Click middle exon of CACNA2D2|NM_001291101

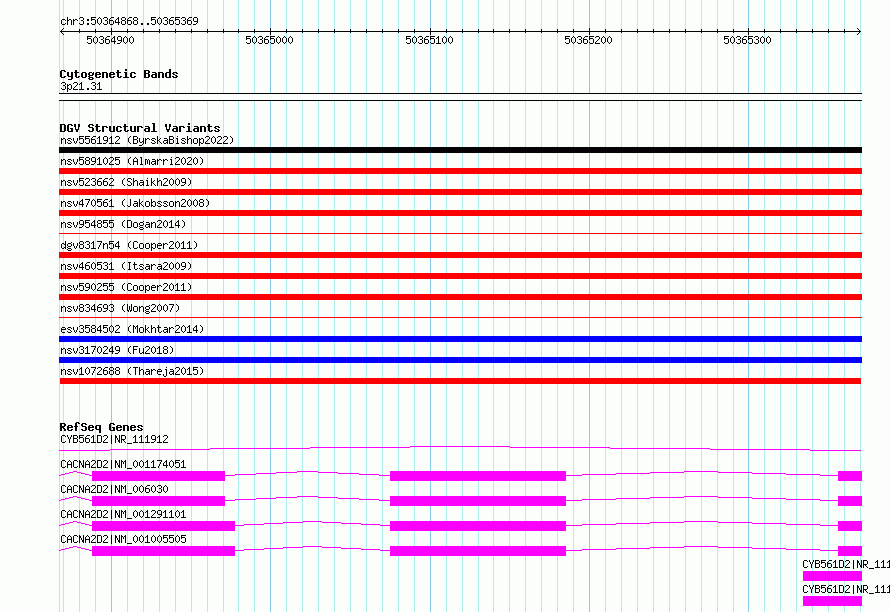(478, 526)
